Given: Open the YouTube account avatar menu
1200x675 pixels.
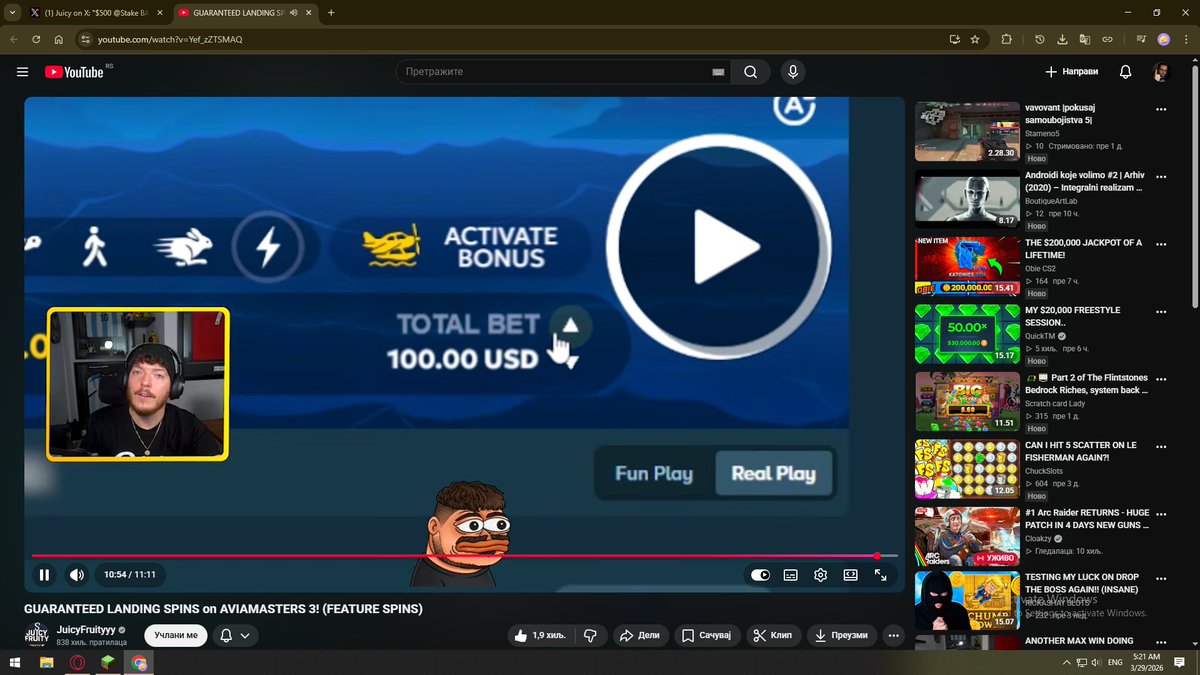Looking at the screenshot, I should click(1161, 72).
